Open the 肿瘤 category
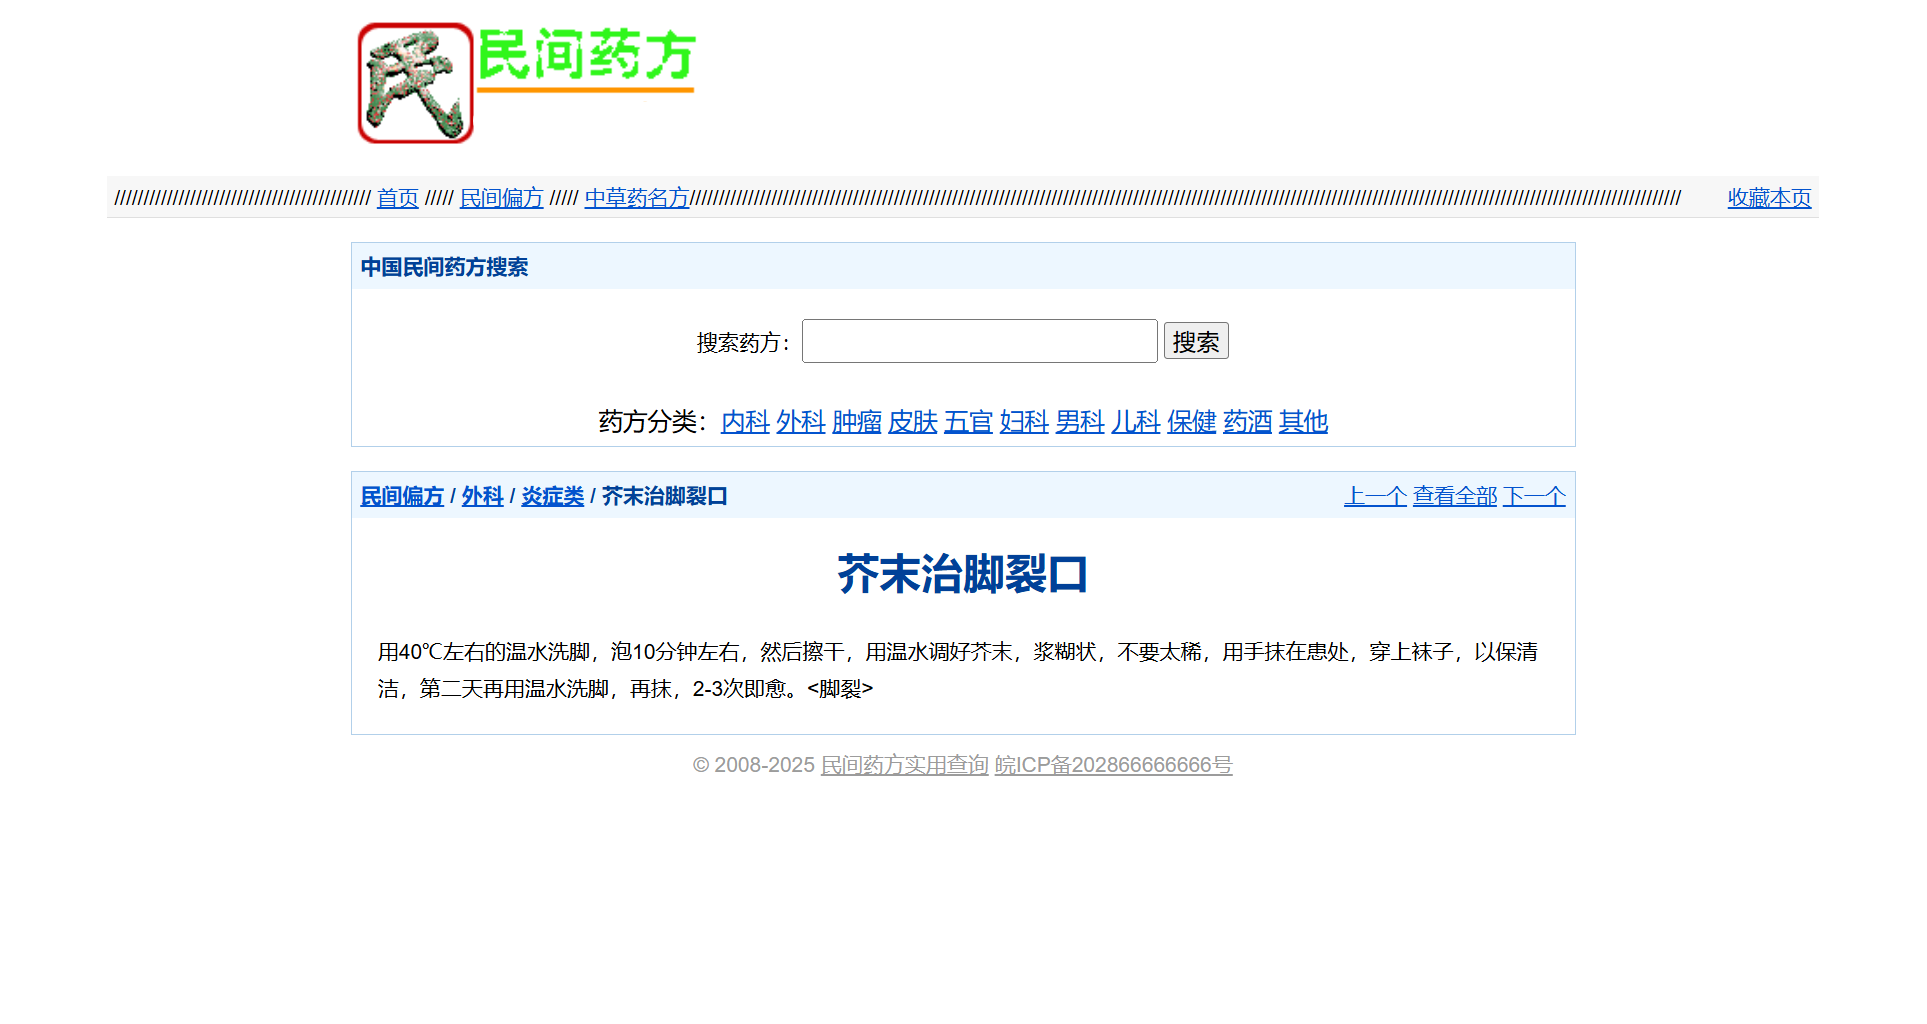 856,422
